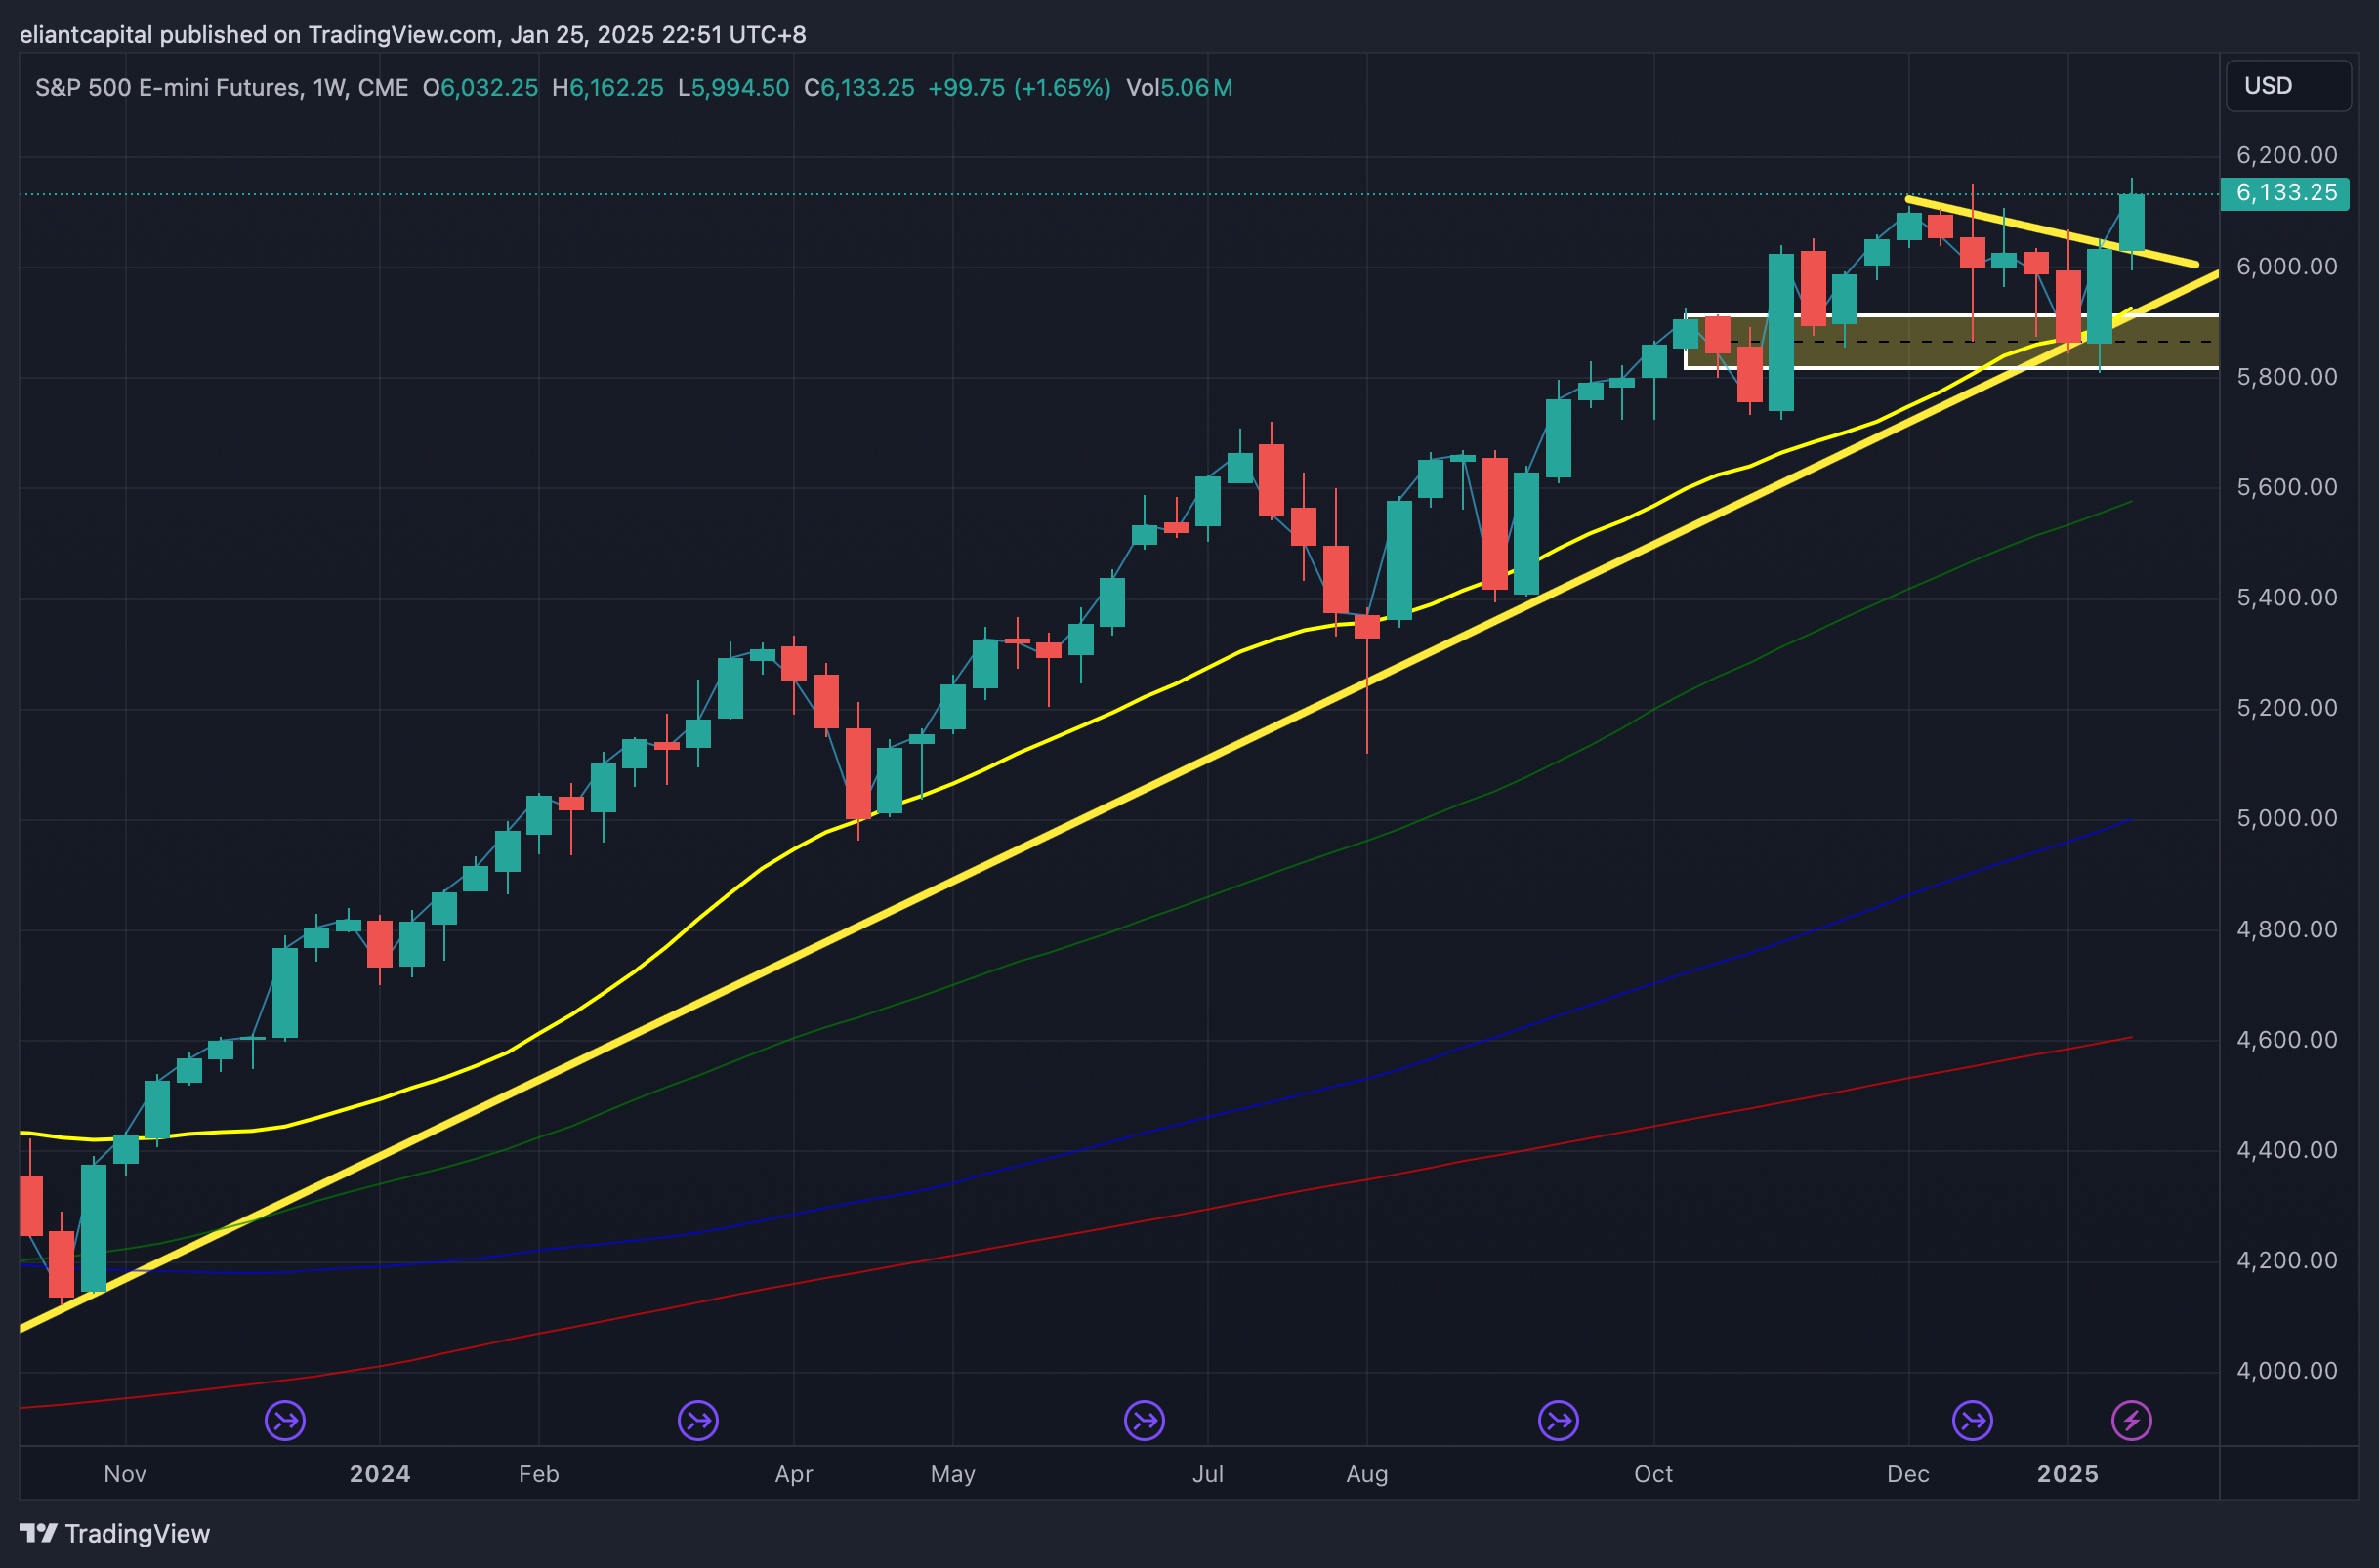Screen dimensions: 2379x1568
Task: Click the red moving average line
Action: pyautogui.click(x=1000, y=1246)
